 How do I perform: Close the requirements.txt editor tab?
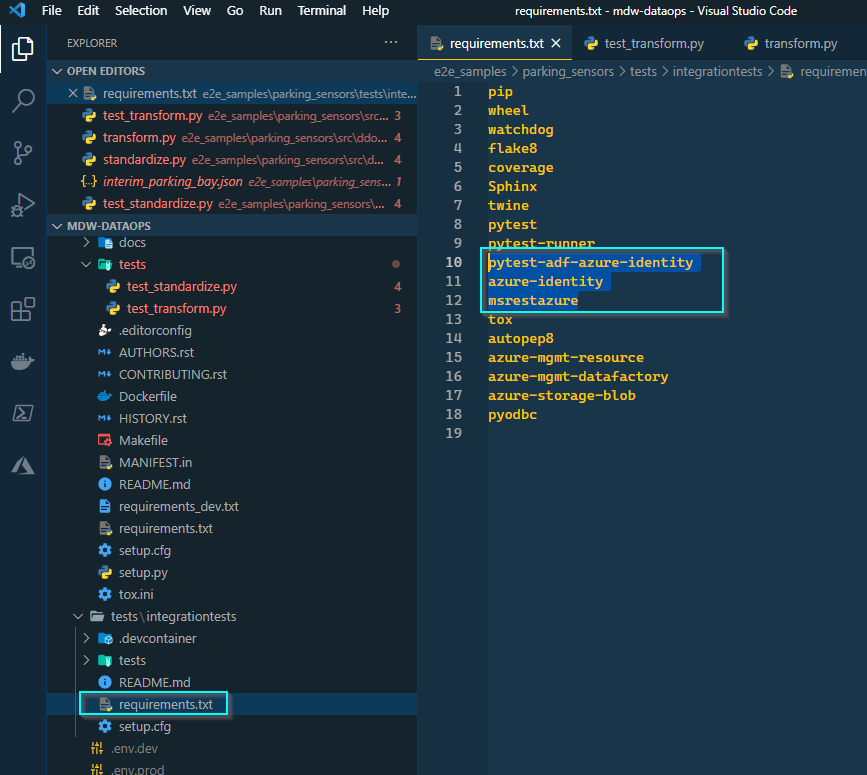pyautogui.click(x=558, y=44)
